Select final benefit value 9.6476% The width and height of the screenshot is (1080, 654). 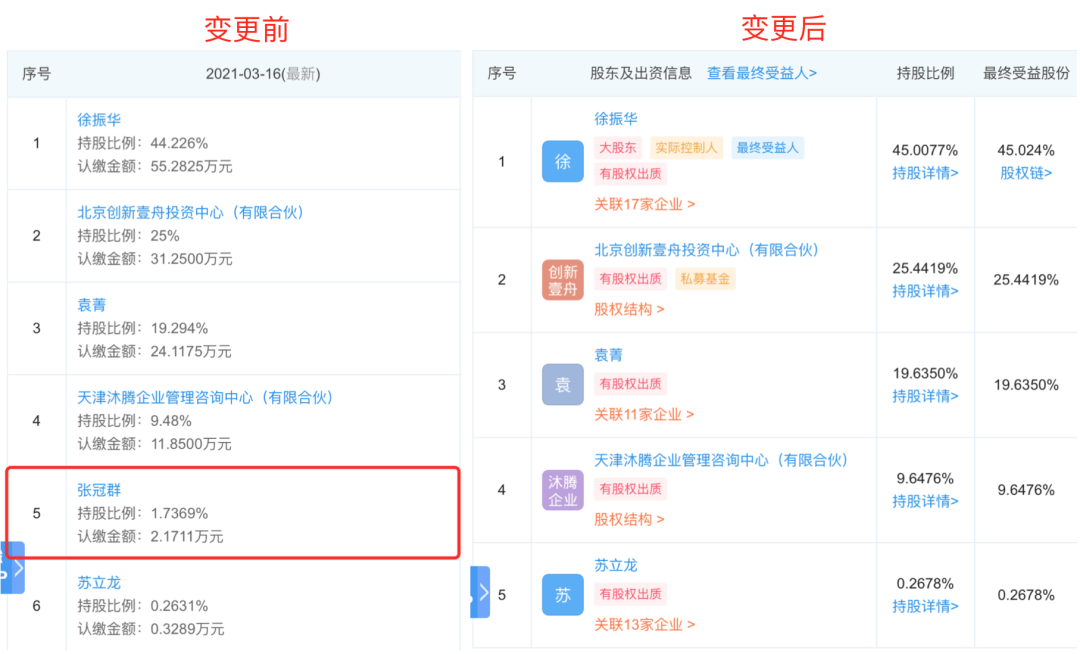point(1026,490)
